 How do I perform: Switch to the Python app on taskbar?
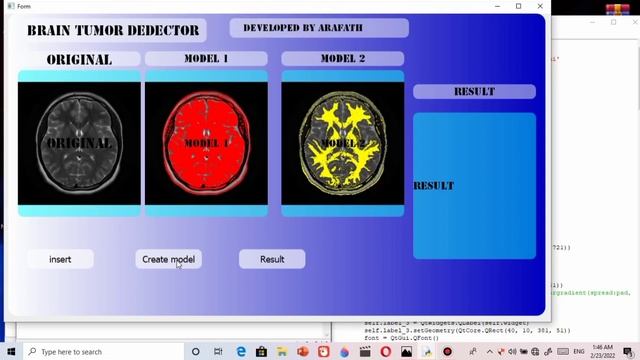click(x=427, y=351)
